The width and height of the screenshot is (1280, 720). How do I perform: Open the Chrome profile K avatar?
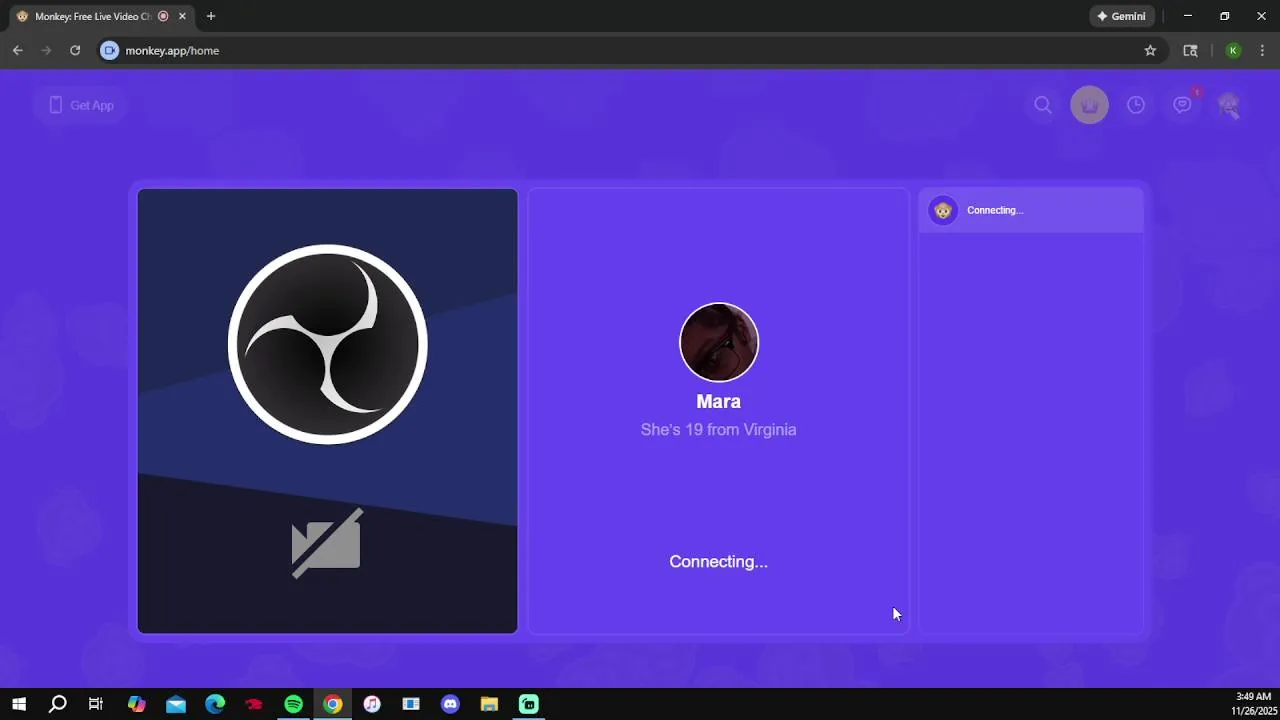click(1233, 50)
